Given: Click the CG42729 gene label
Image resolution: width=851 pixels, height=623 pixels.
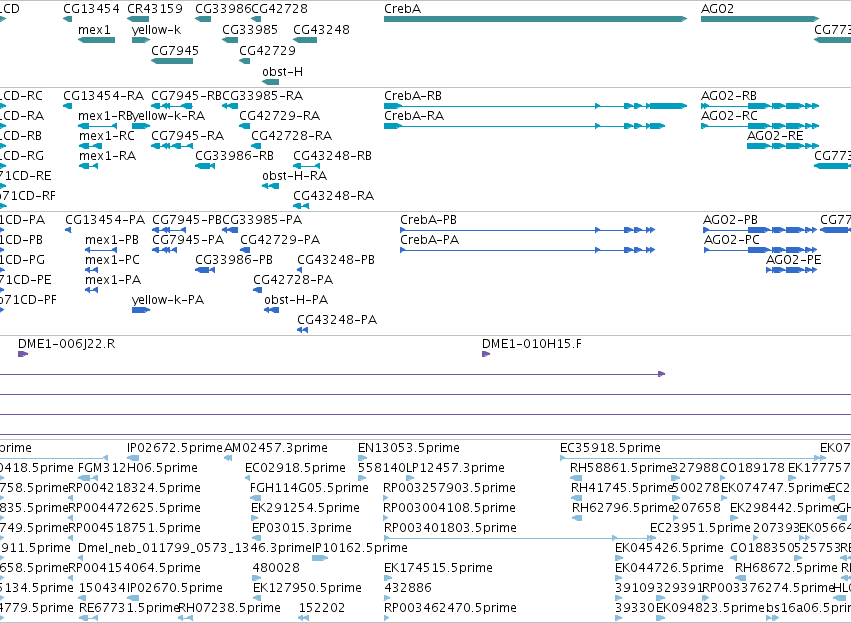Looking at the screenshot, I should click(267, 50).
